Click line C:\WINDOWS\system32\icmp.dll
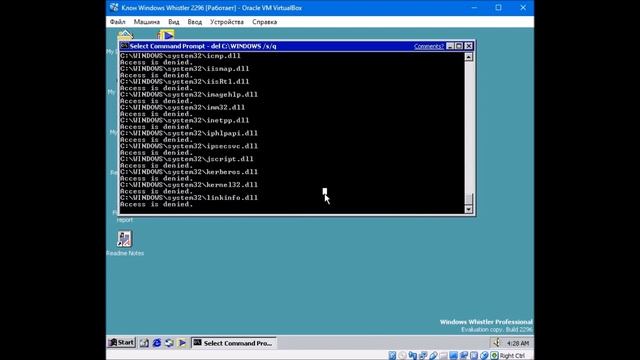Viewport: 640px width, 360px height. (180, 56)
